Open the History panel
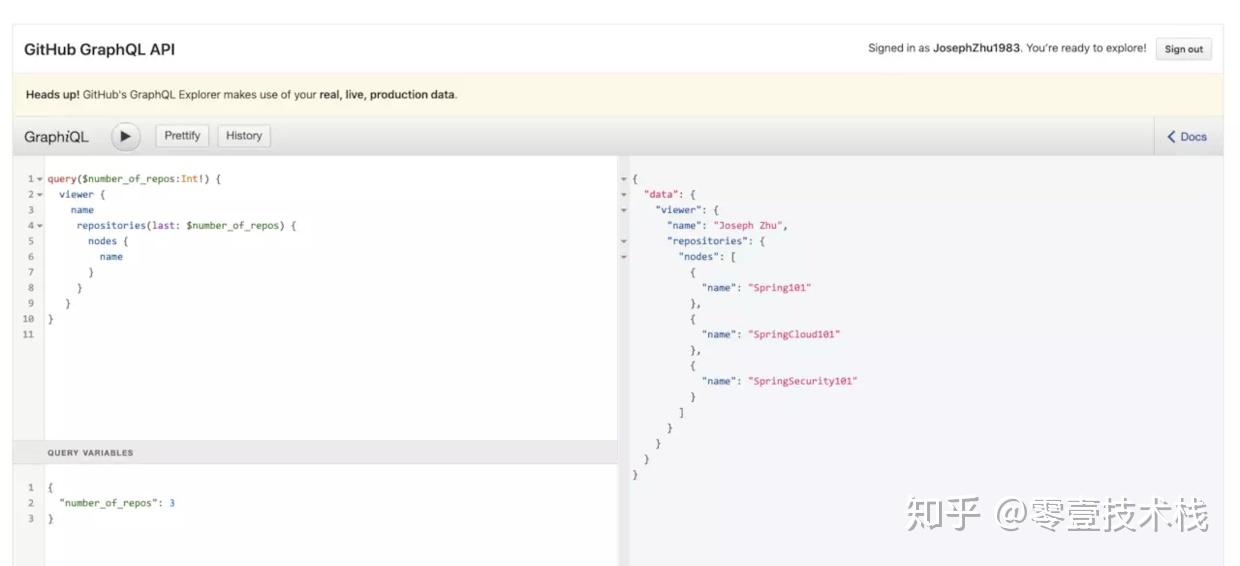 click(244, 136)
